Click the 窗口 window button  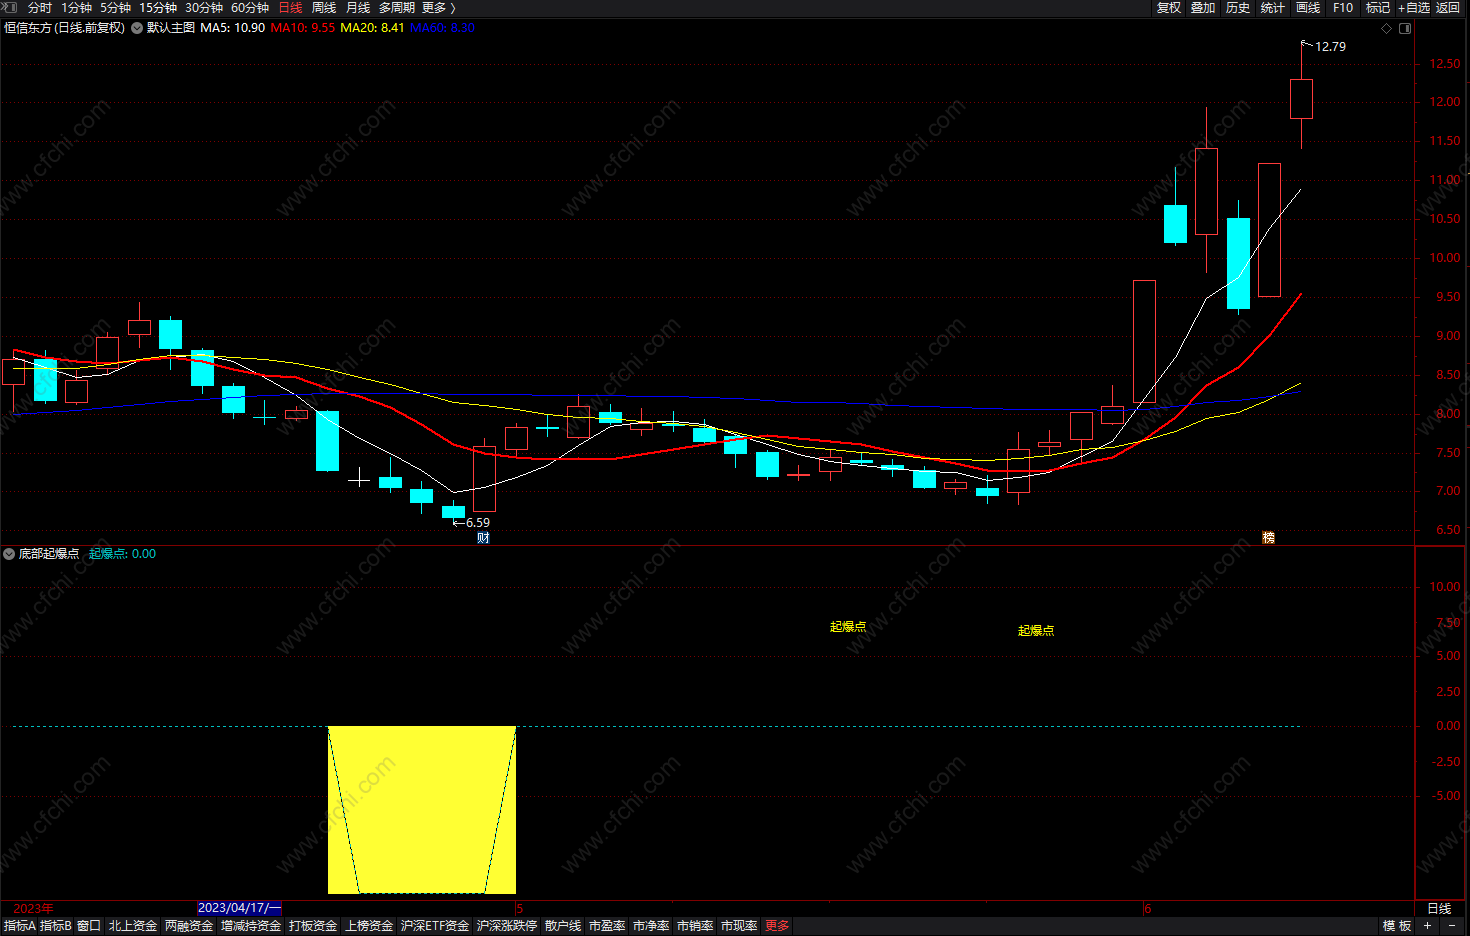(89, 926)
